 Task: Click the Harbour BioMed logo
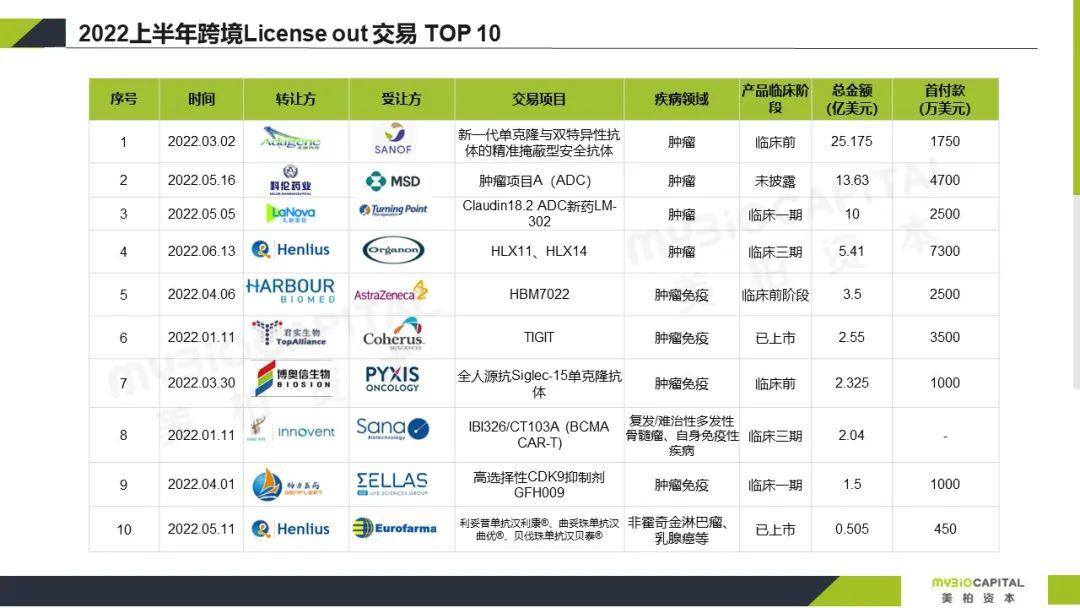click(290, 291)
